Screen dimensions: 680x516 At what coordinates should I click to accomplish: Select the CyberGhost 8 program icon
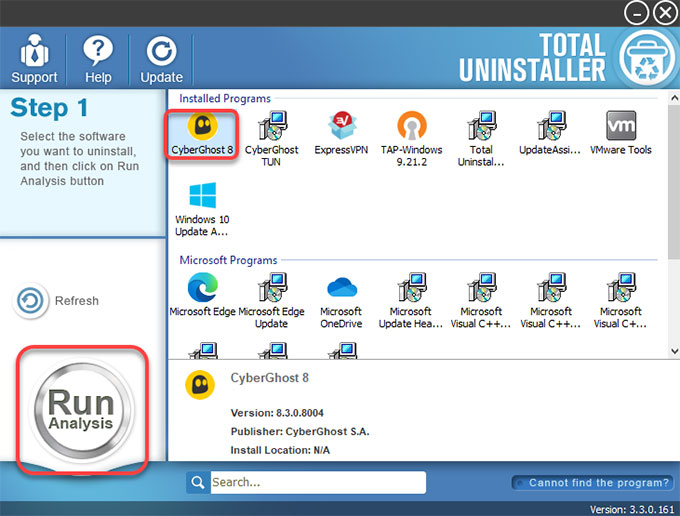pos(202,134)
